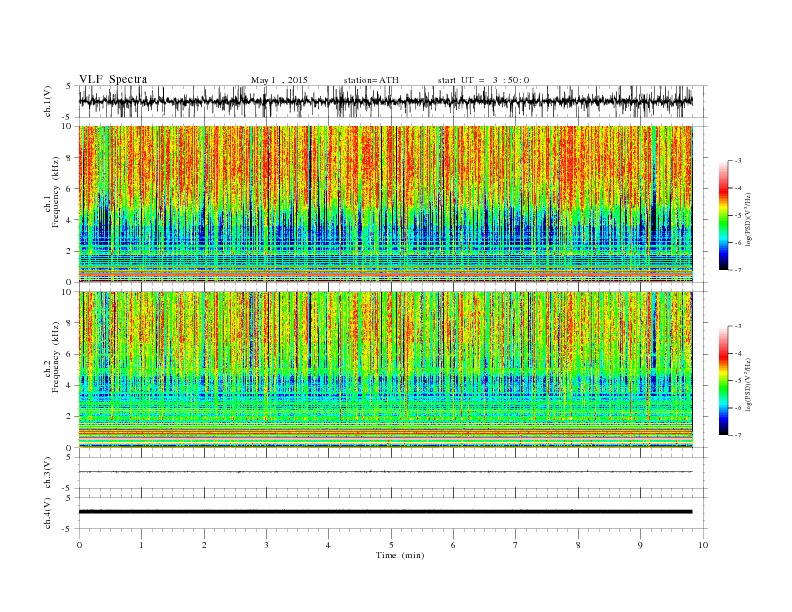Click the ch.1 voltage waveform trace
This screenshot has width=792, height=612.
(385, 101)
